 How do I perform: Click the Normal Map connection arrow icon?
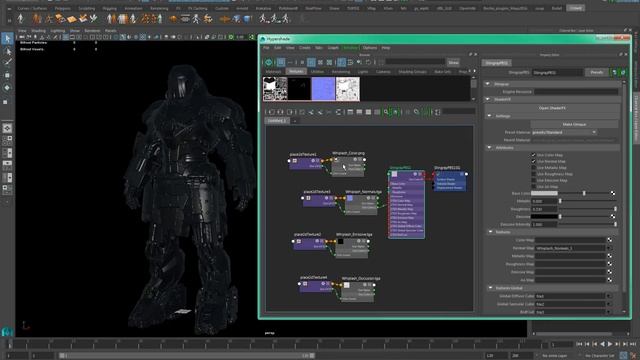[x=609, y=248]
